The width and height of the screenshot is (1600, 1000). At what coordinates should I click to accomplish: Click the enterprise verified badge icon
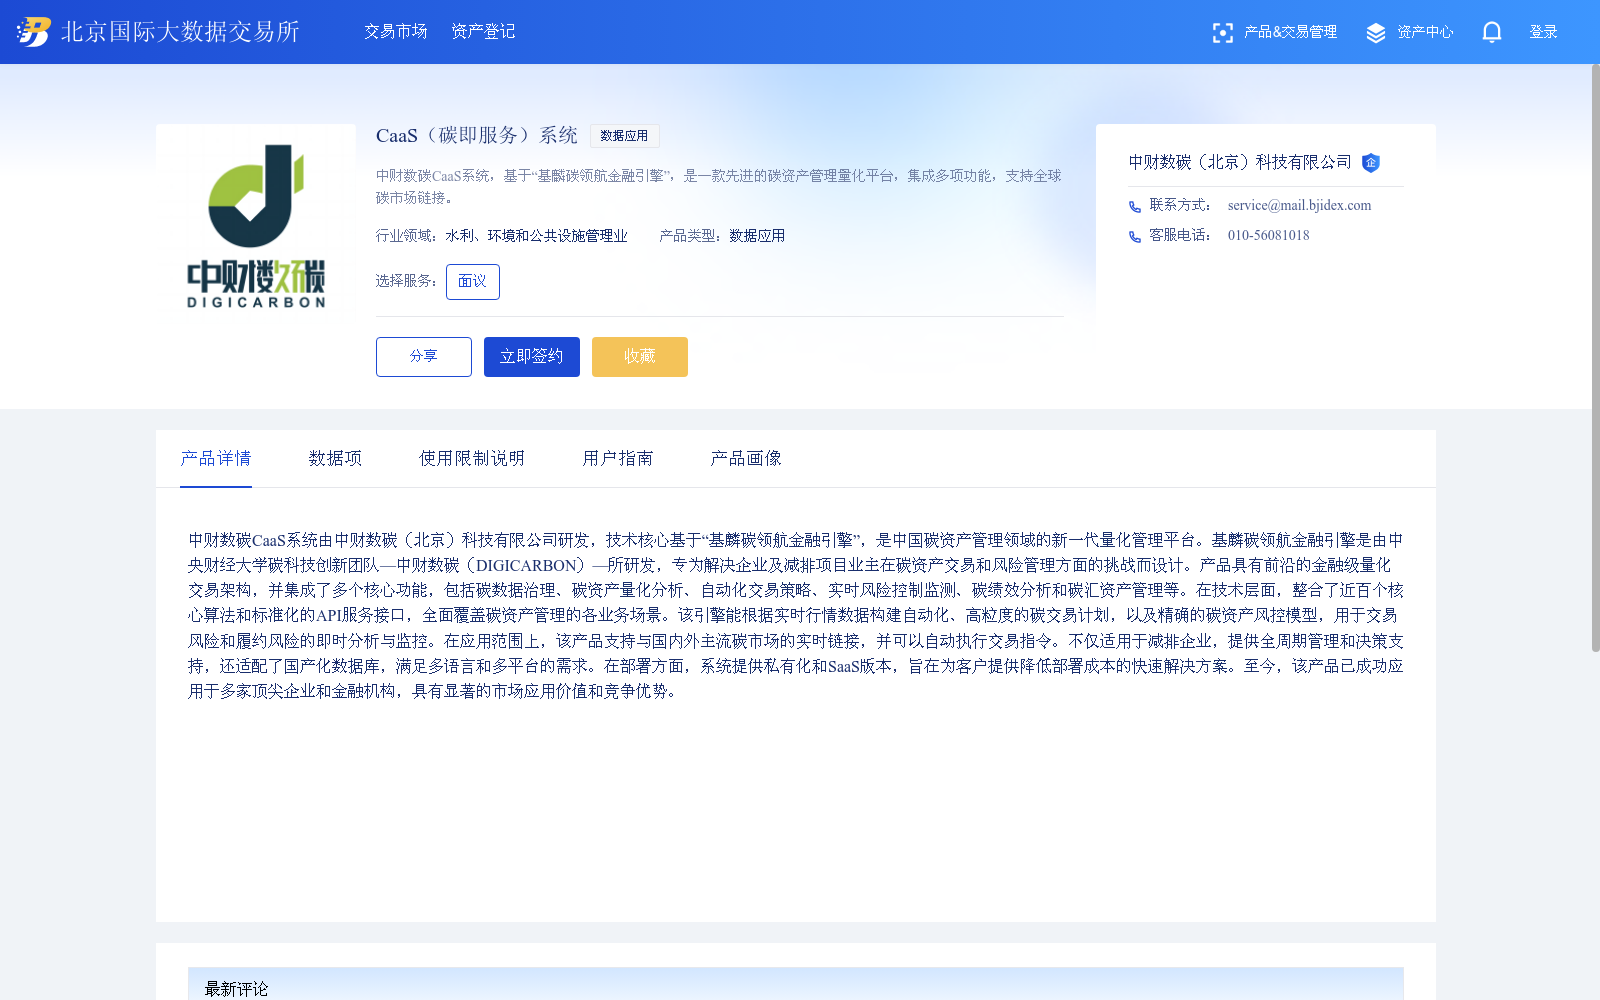1371,162
